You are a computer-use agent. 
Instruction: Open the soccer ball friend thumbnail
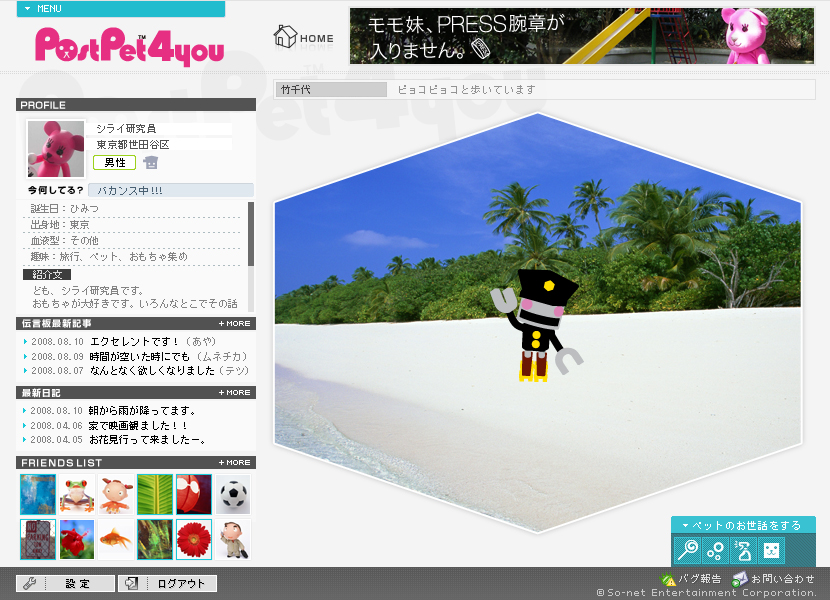coord(233,494)
